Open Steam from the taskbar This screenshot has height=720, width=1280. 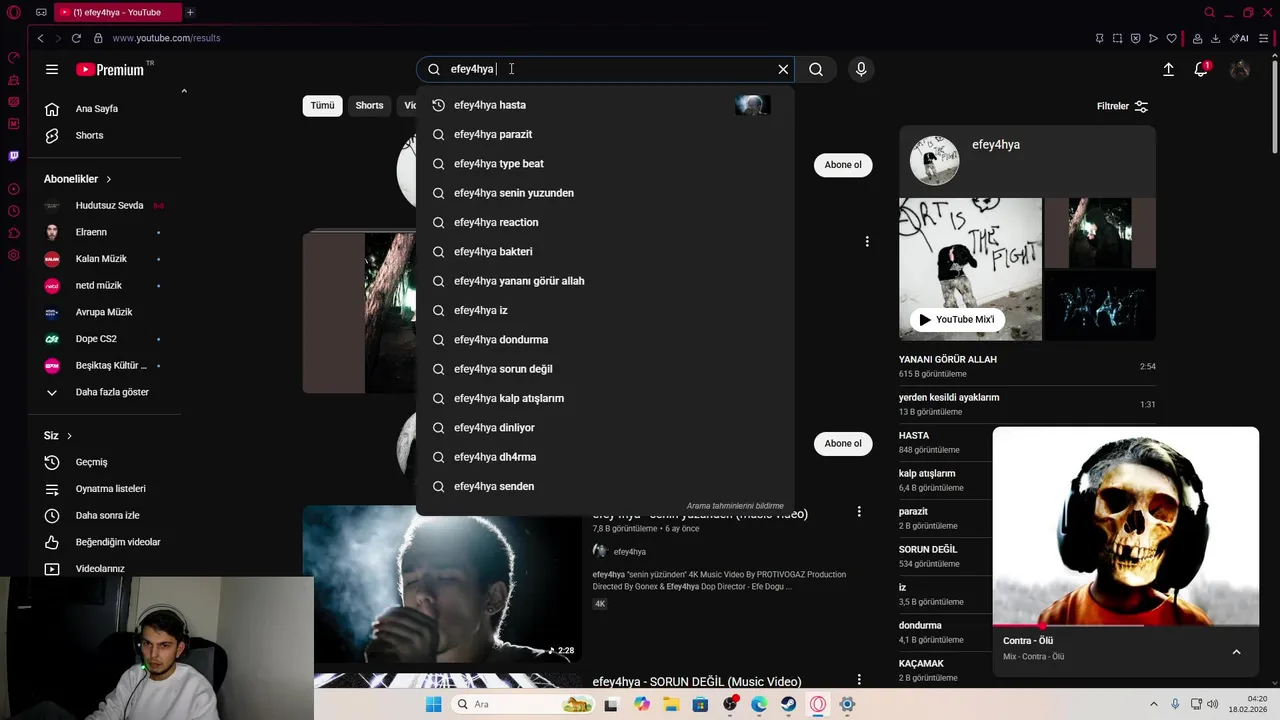788,704
